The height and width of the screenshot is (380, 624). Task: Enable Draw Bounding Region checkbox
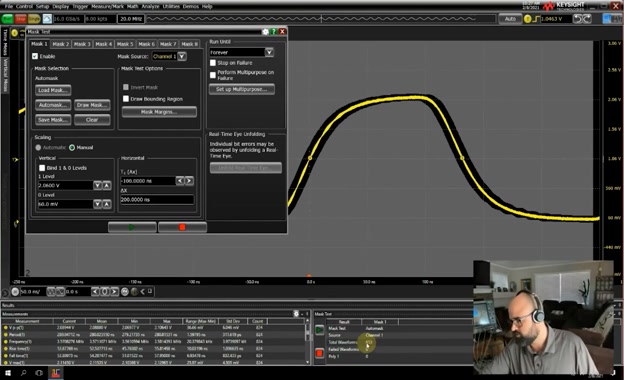click(126, 99)
